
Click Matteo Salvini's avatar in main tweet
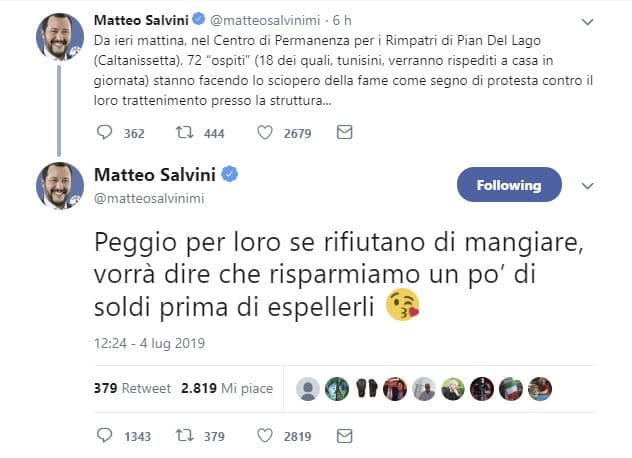(59, 185)
